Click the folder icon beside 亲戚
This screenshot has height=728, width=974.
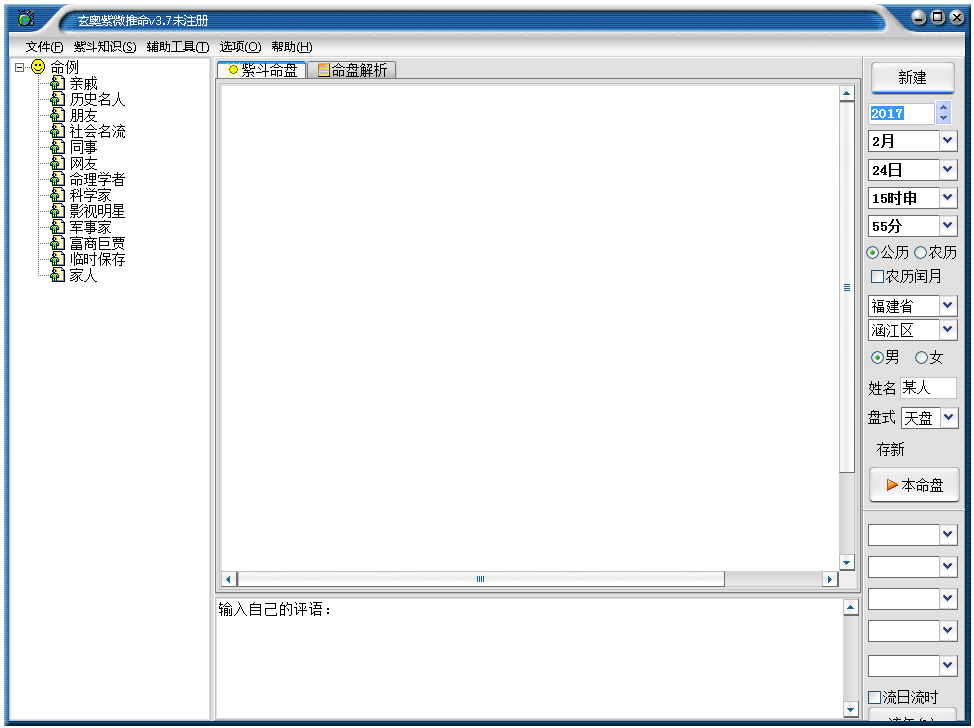57,83
